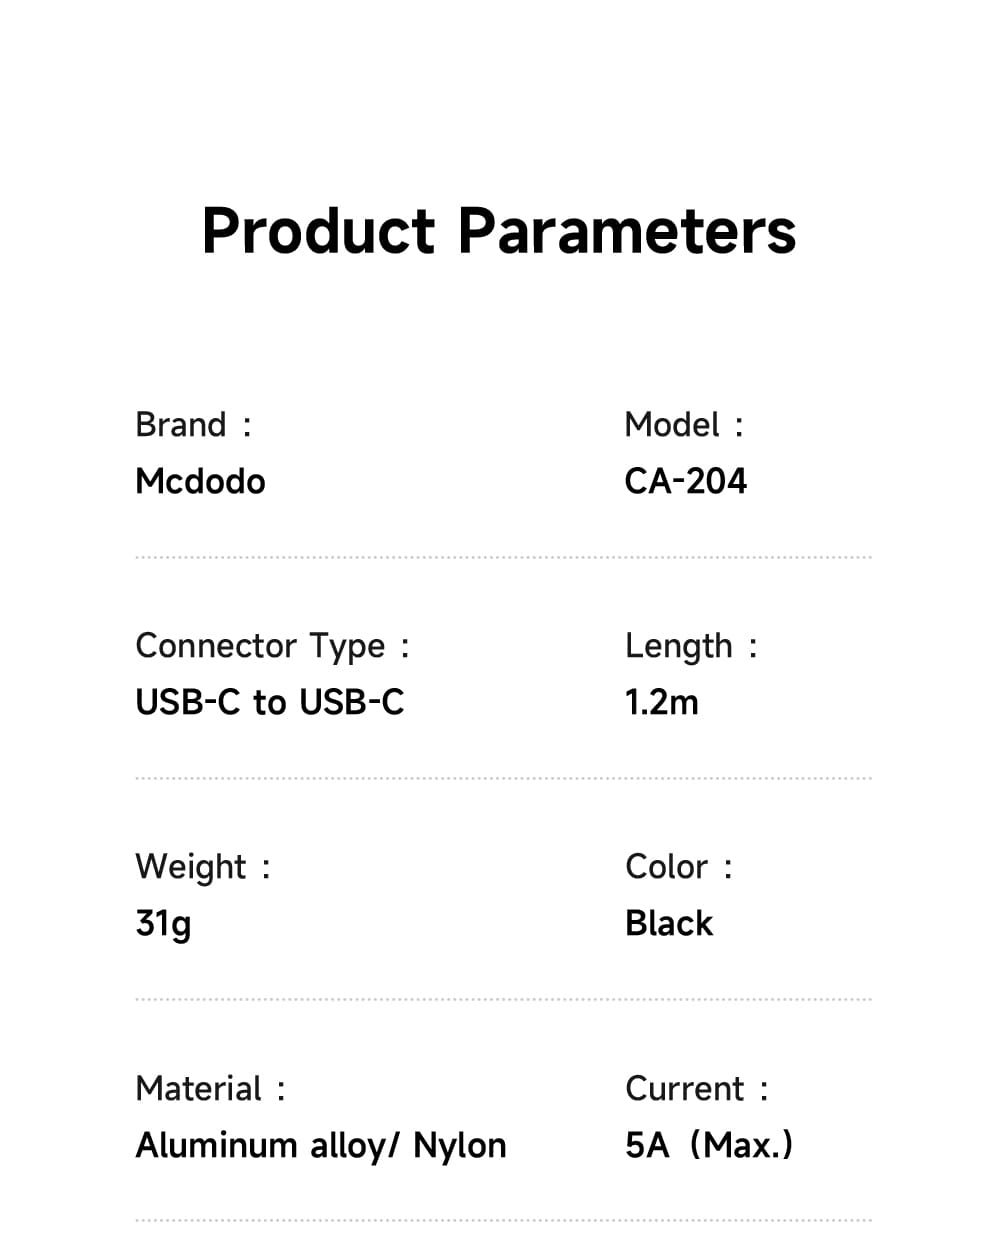The height and width of the screenshot is (1258, 1000).
Task: Click the dotted divider below the Weight row
Action: pyautogui.click(x=503, y=999)
